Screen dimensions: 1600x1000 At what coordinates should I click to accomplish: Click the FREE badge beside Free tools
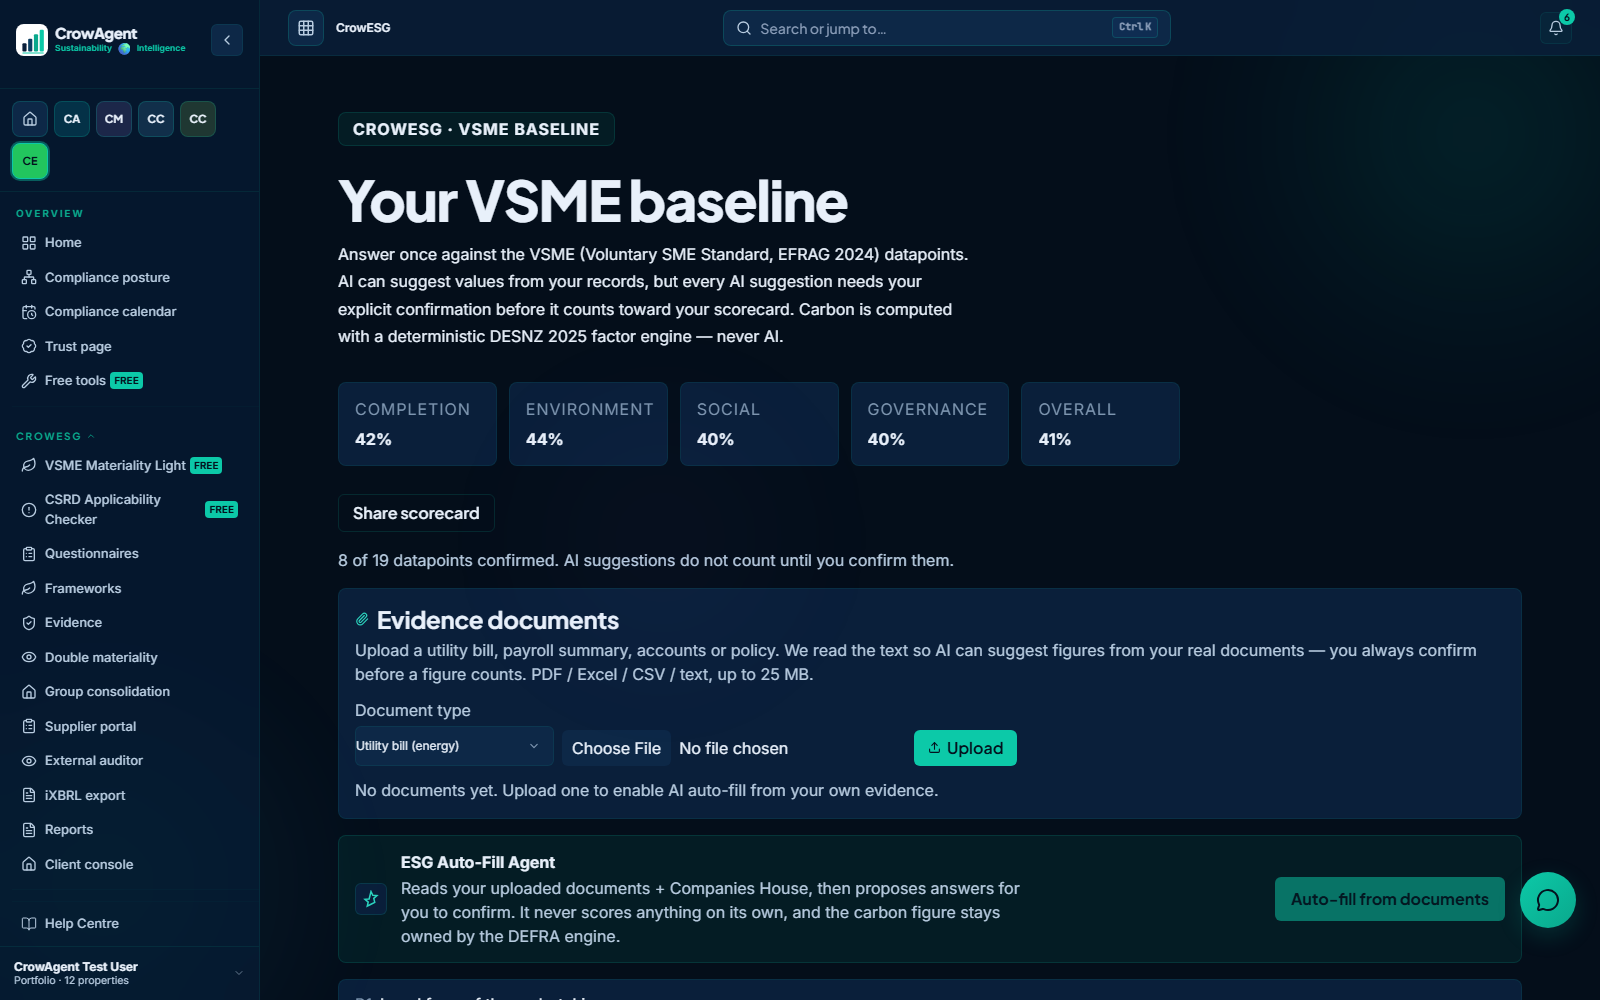(x=127, y=381)
